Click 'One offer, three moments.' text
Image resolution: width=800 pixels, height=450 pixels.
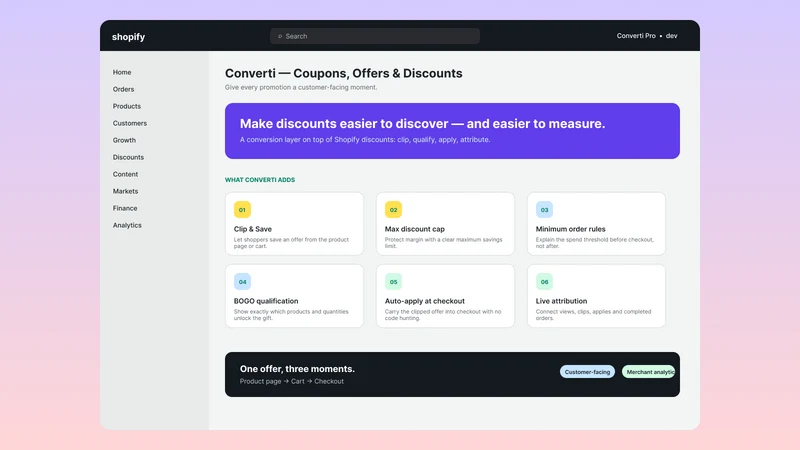(297, 369)
